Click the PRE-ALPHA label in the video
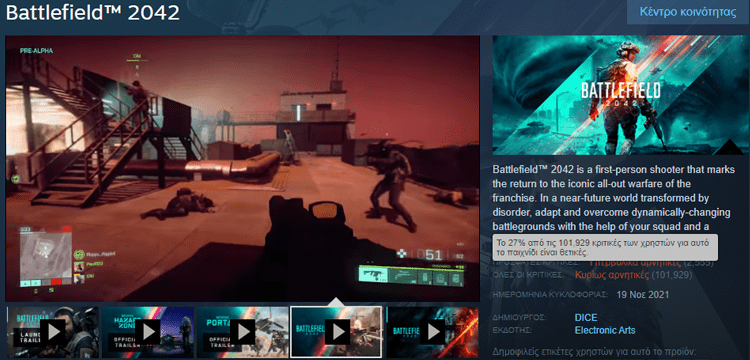This screenshot has width=750, height=360. pyautogui.click(x=36, y=51)
